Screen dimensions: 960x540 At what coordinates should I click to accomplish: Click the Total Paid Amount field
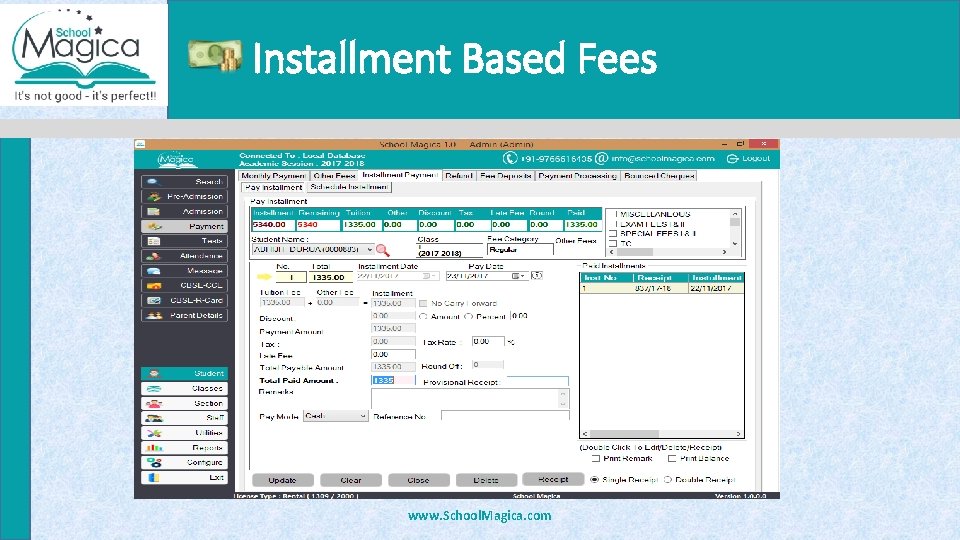click(x=393, y=380)
